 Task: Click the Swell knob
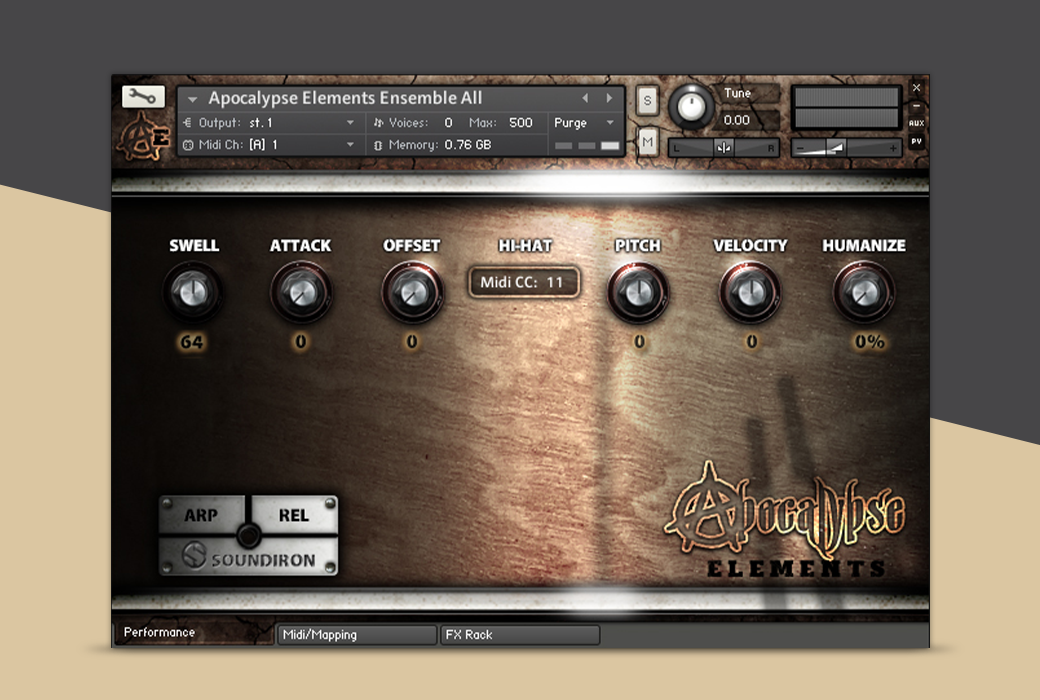coord(192,292)
